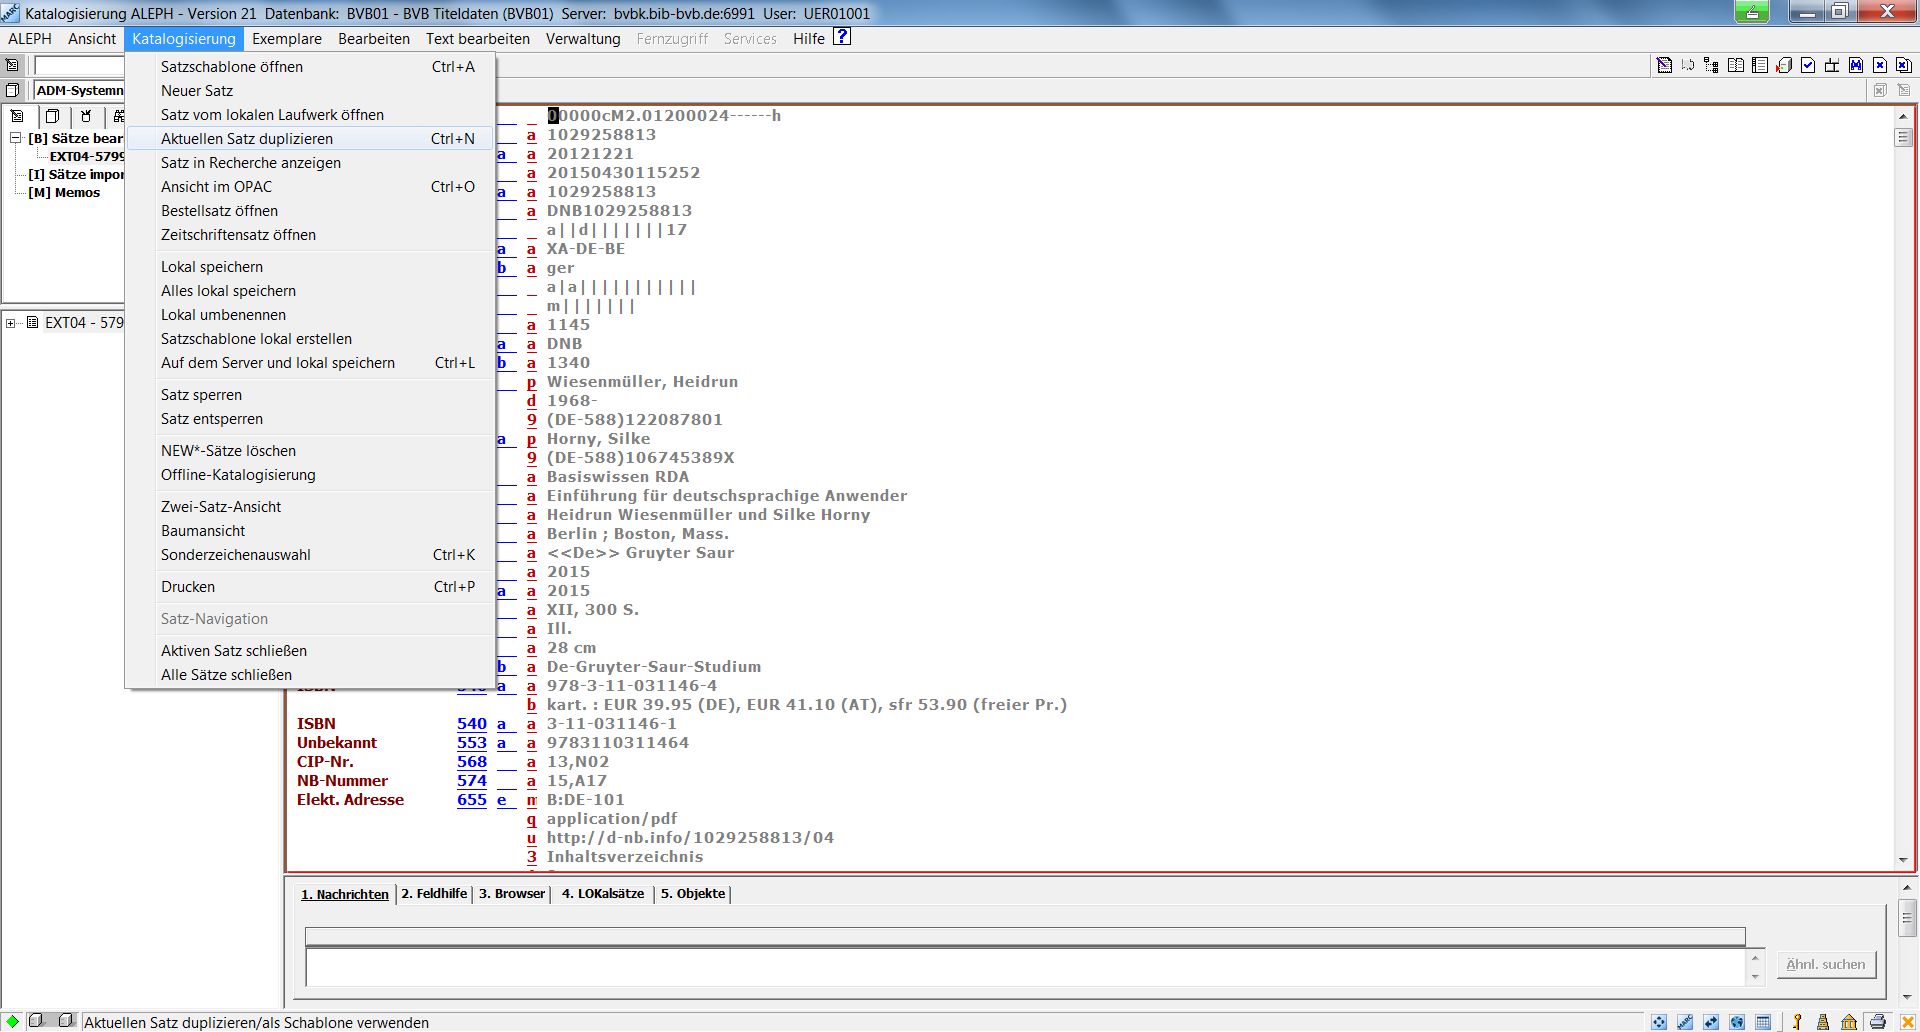This screenshot has height=1032, width=1920.
Task: Click the open book icon in top toolbar
Action: coord(1736,65)
